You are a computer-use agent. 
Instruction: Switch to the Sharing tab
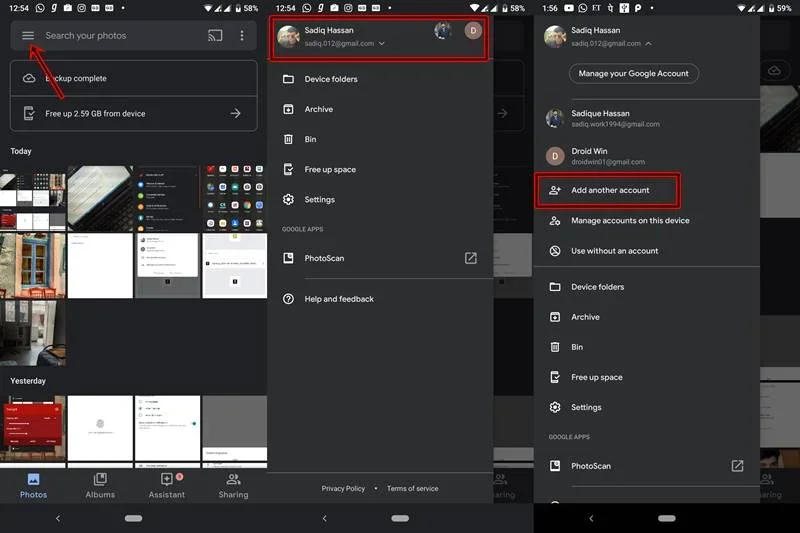click(x=234, y=486)
